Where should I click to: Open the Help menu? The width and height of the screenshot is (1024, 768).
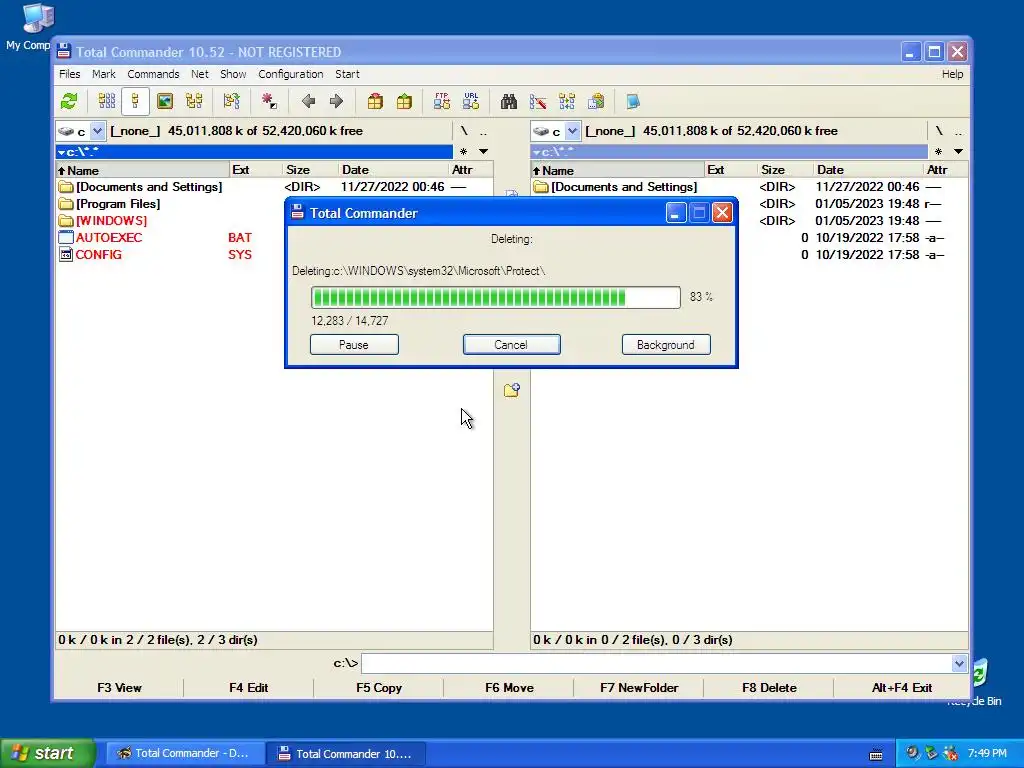coord(952,74)
